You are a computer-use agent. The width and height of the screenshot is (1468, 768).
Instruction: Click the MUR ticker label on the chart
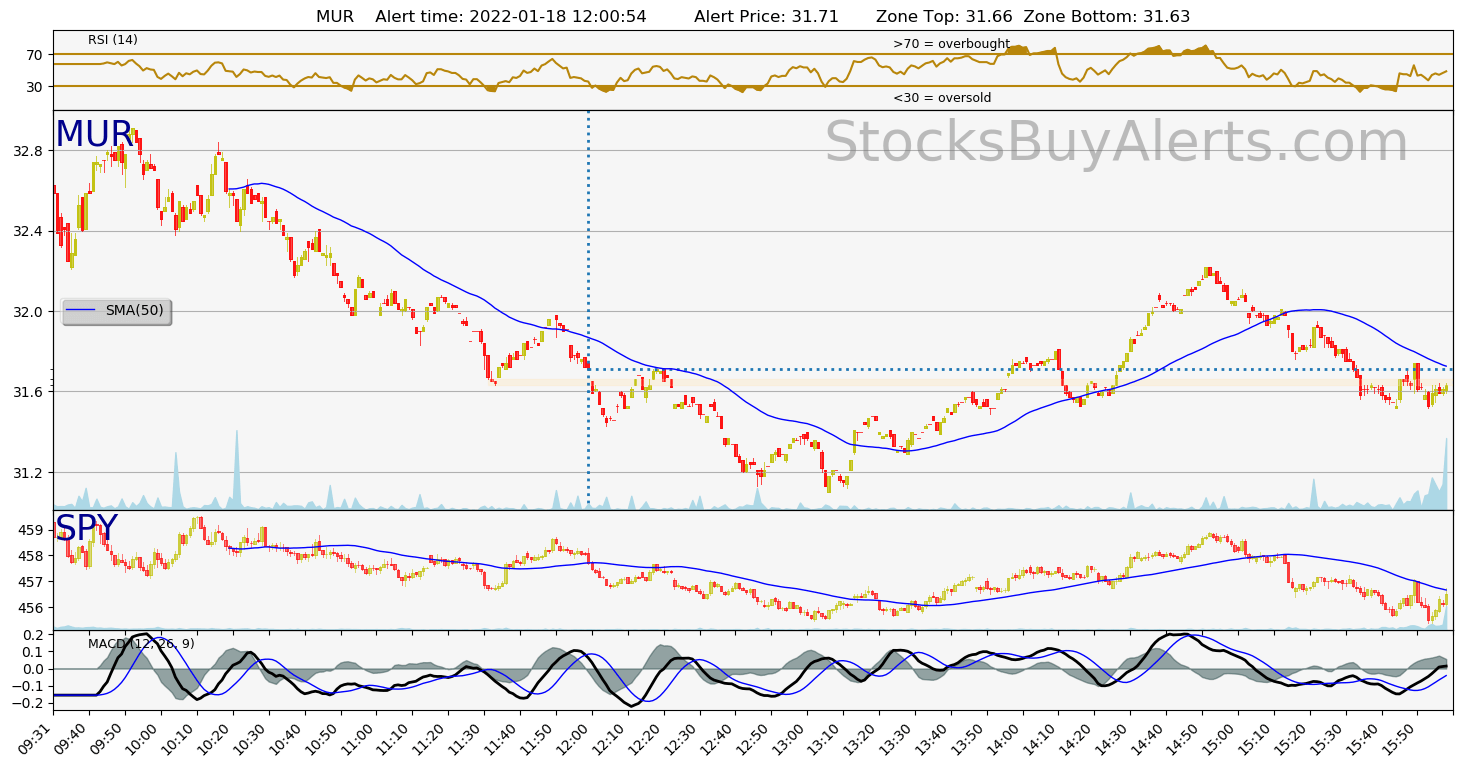pyautogui.click(x=94, y=135)
